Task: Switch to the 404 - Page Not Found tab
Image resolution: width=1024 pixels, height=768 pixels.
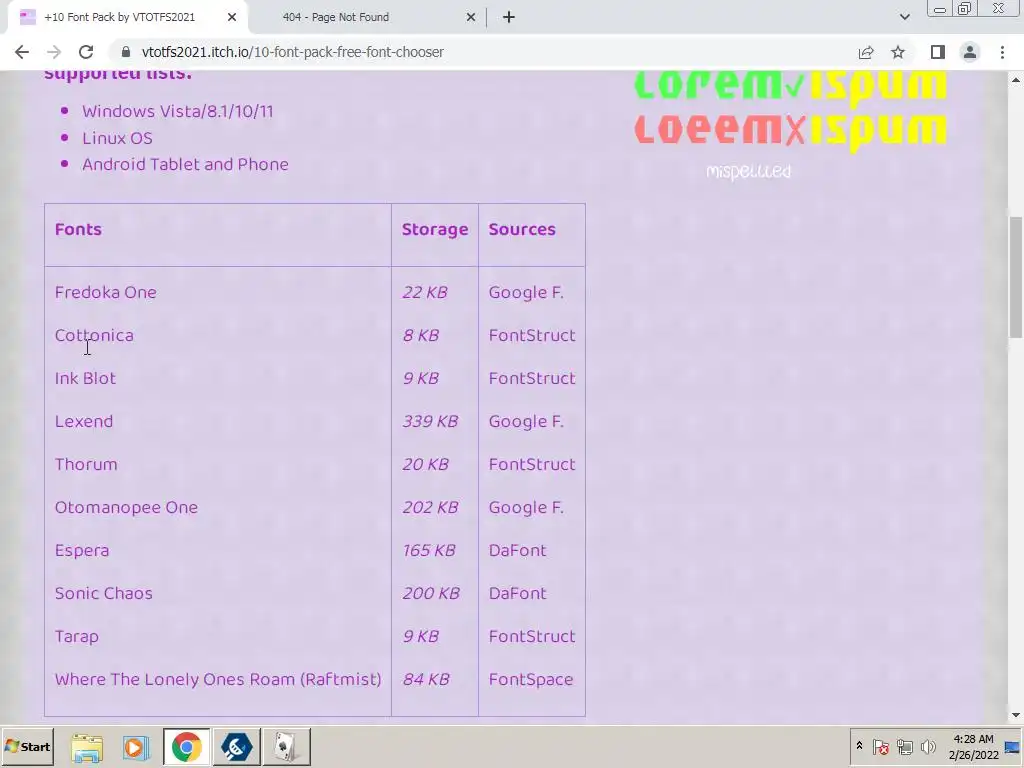Action: point(367,17)
